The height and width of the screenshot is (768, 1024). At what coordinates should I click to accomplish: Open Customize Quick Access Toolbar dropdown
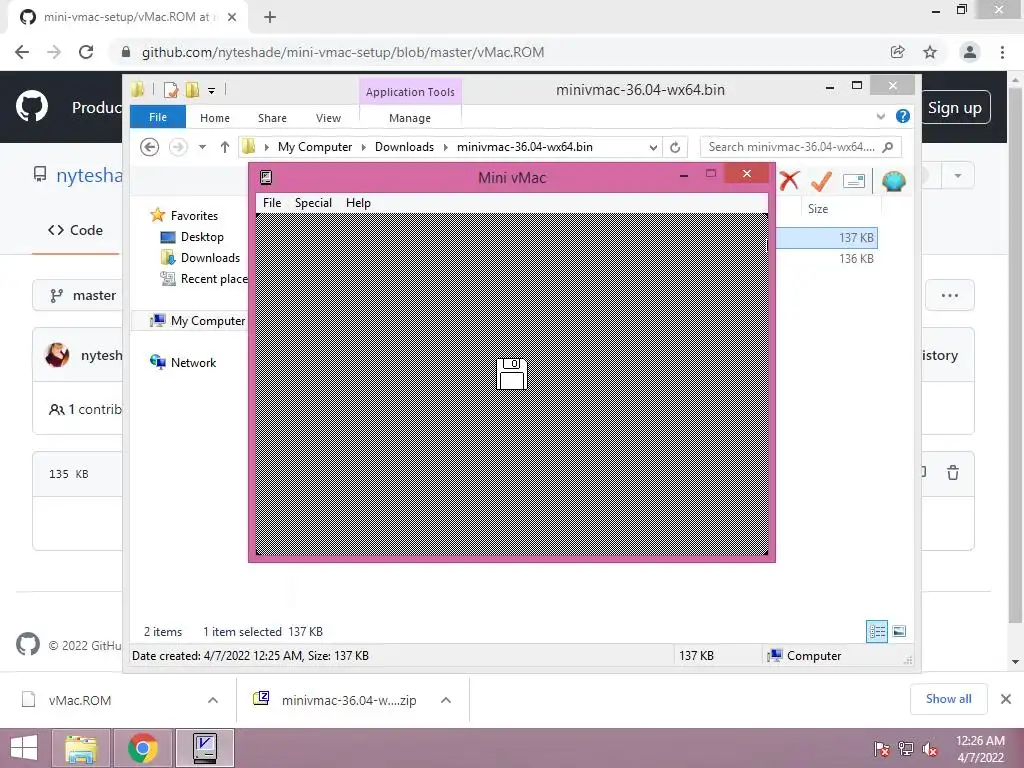tap(211, 91)
